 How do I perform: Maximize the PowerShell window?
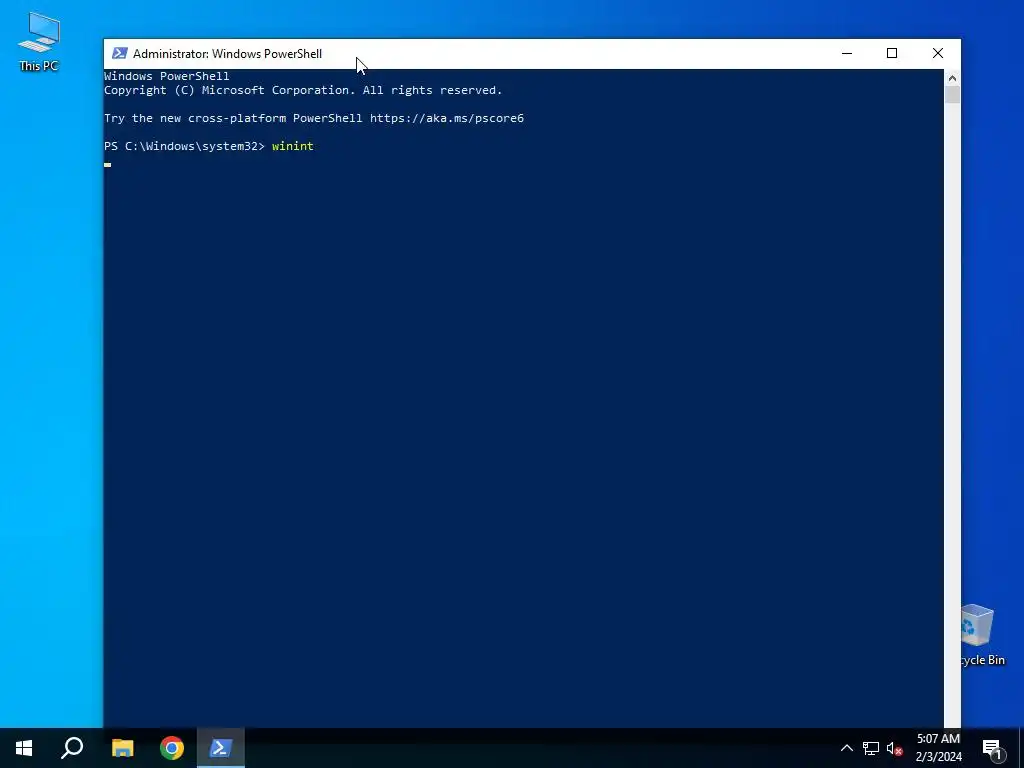coord(892,54)
